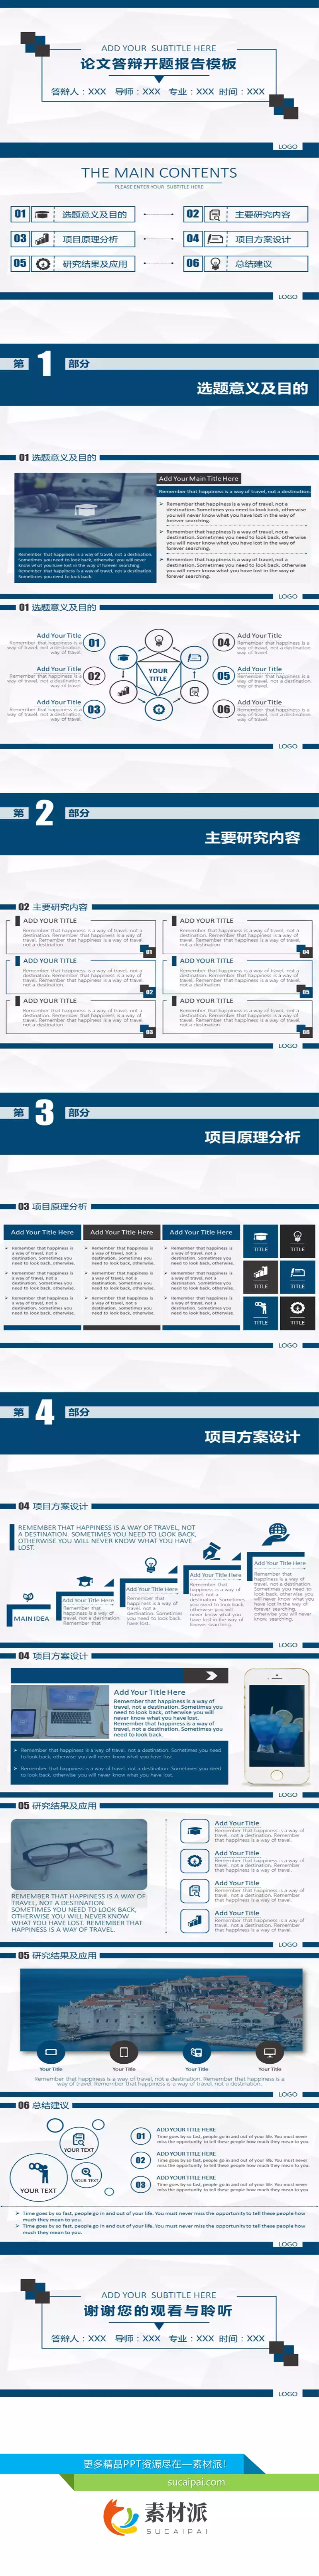Select the chart hexagon in the YOUR TITLE diagram
The height and width of the screenshot is (2576, 319).
(x=123, y=691)
